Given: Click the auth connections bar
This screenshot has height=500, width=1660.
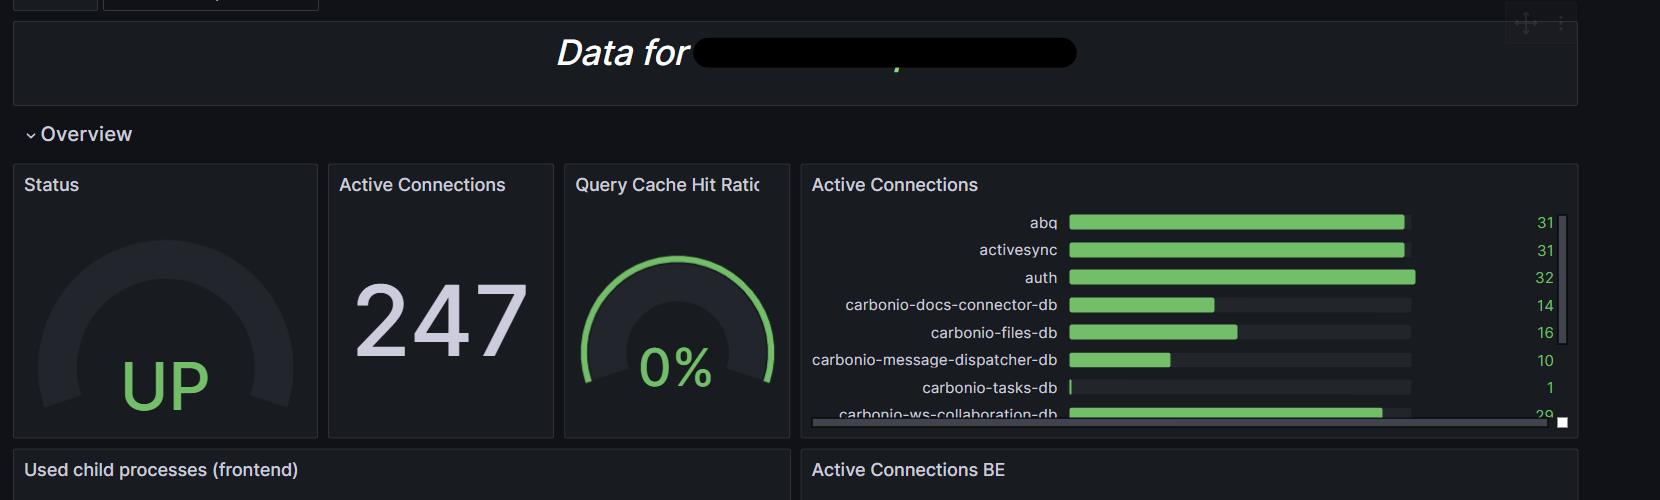Looking at the screenshot, I should point(1242,277).
